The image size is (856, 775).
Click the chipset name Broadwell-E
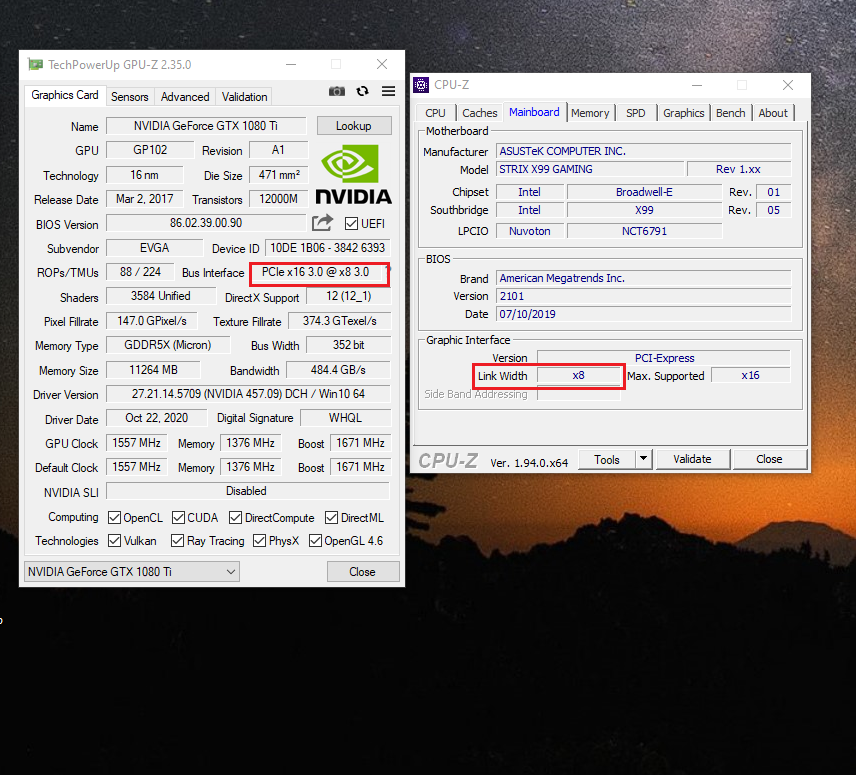click(x=644, y=192)
